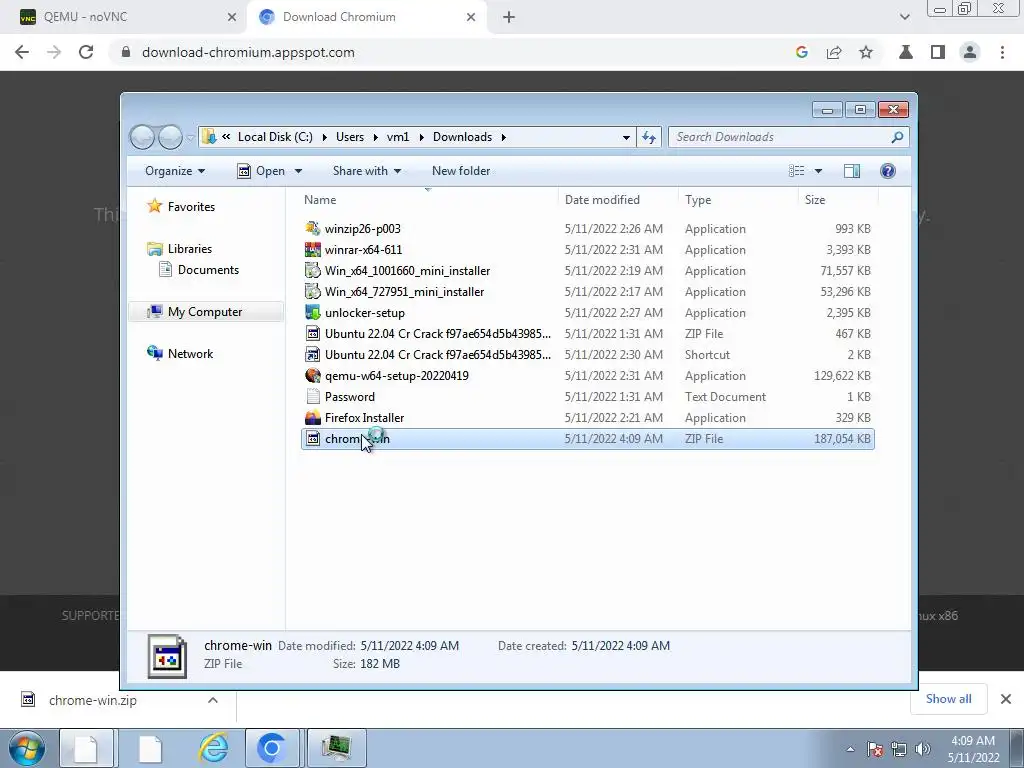Image resolution: width=1024 pixels, height=768 pixels.
Task: Click the New folder button
Action: coord(460,171)
